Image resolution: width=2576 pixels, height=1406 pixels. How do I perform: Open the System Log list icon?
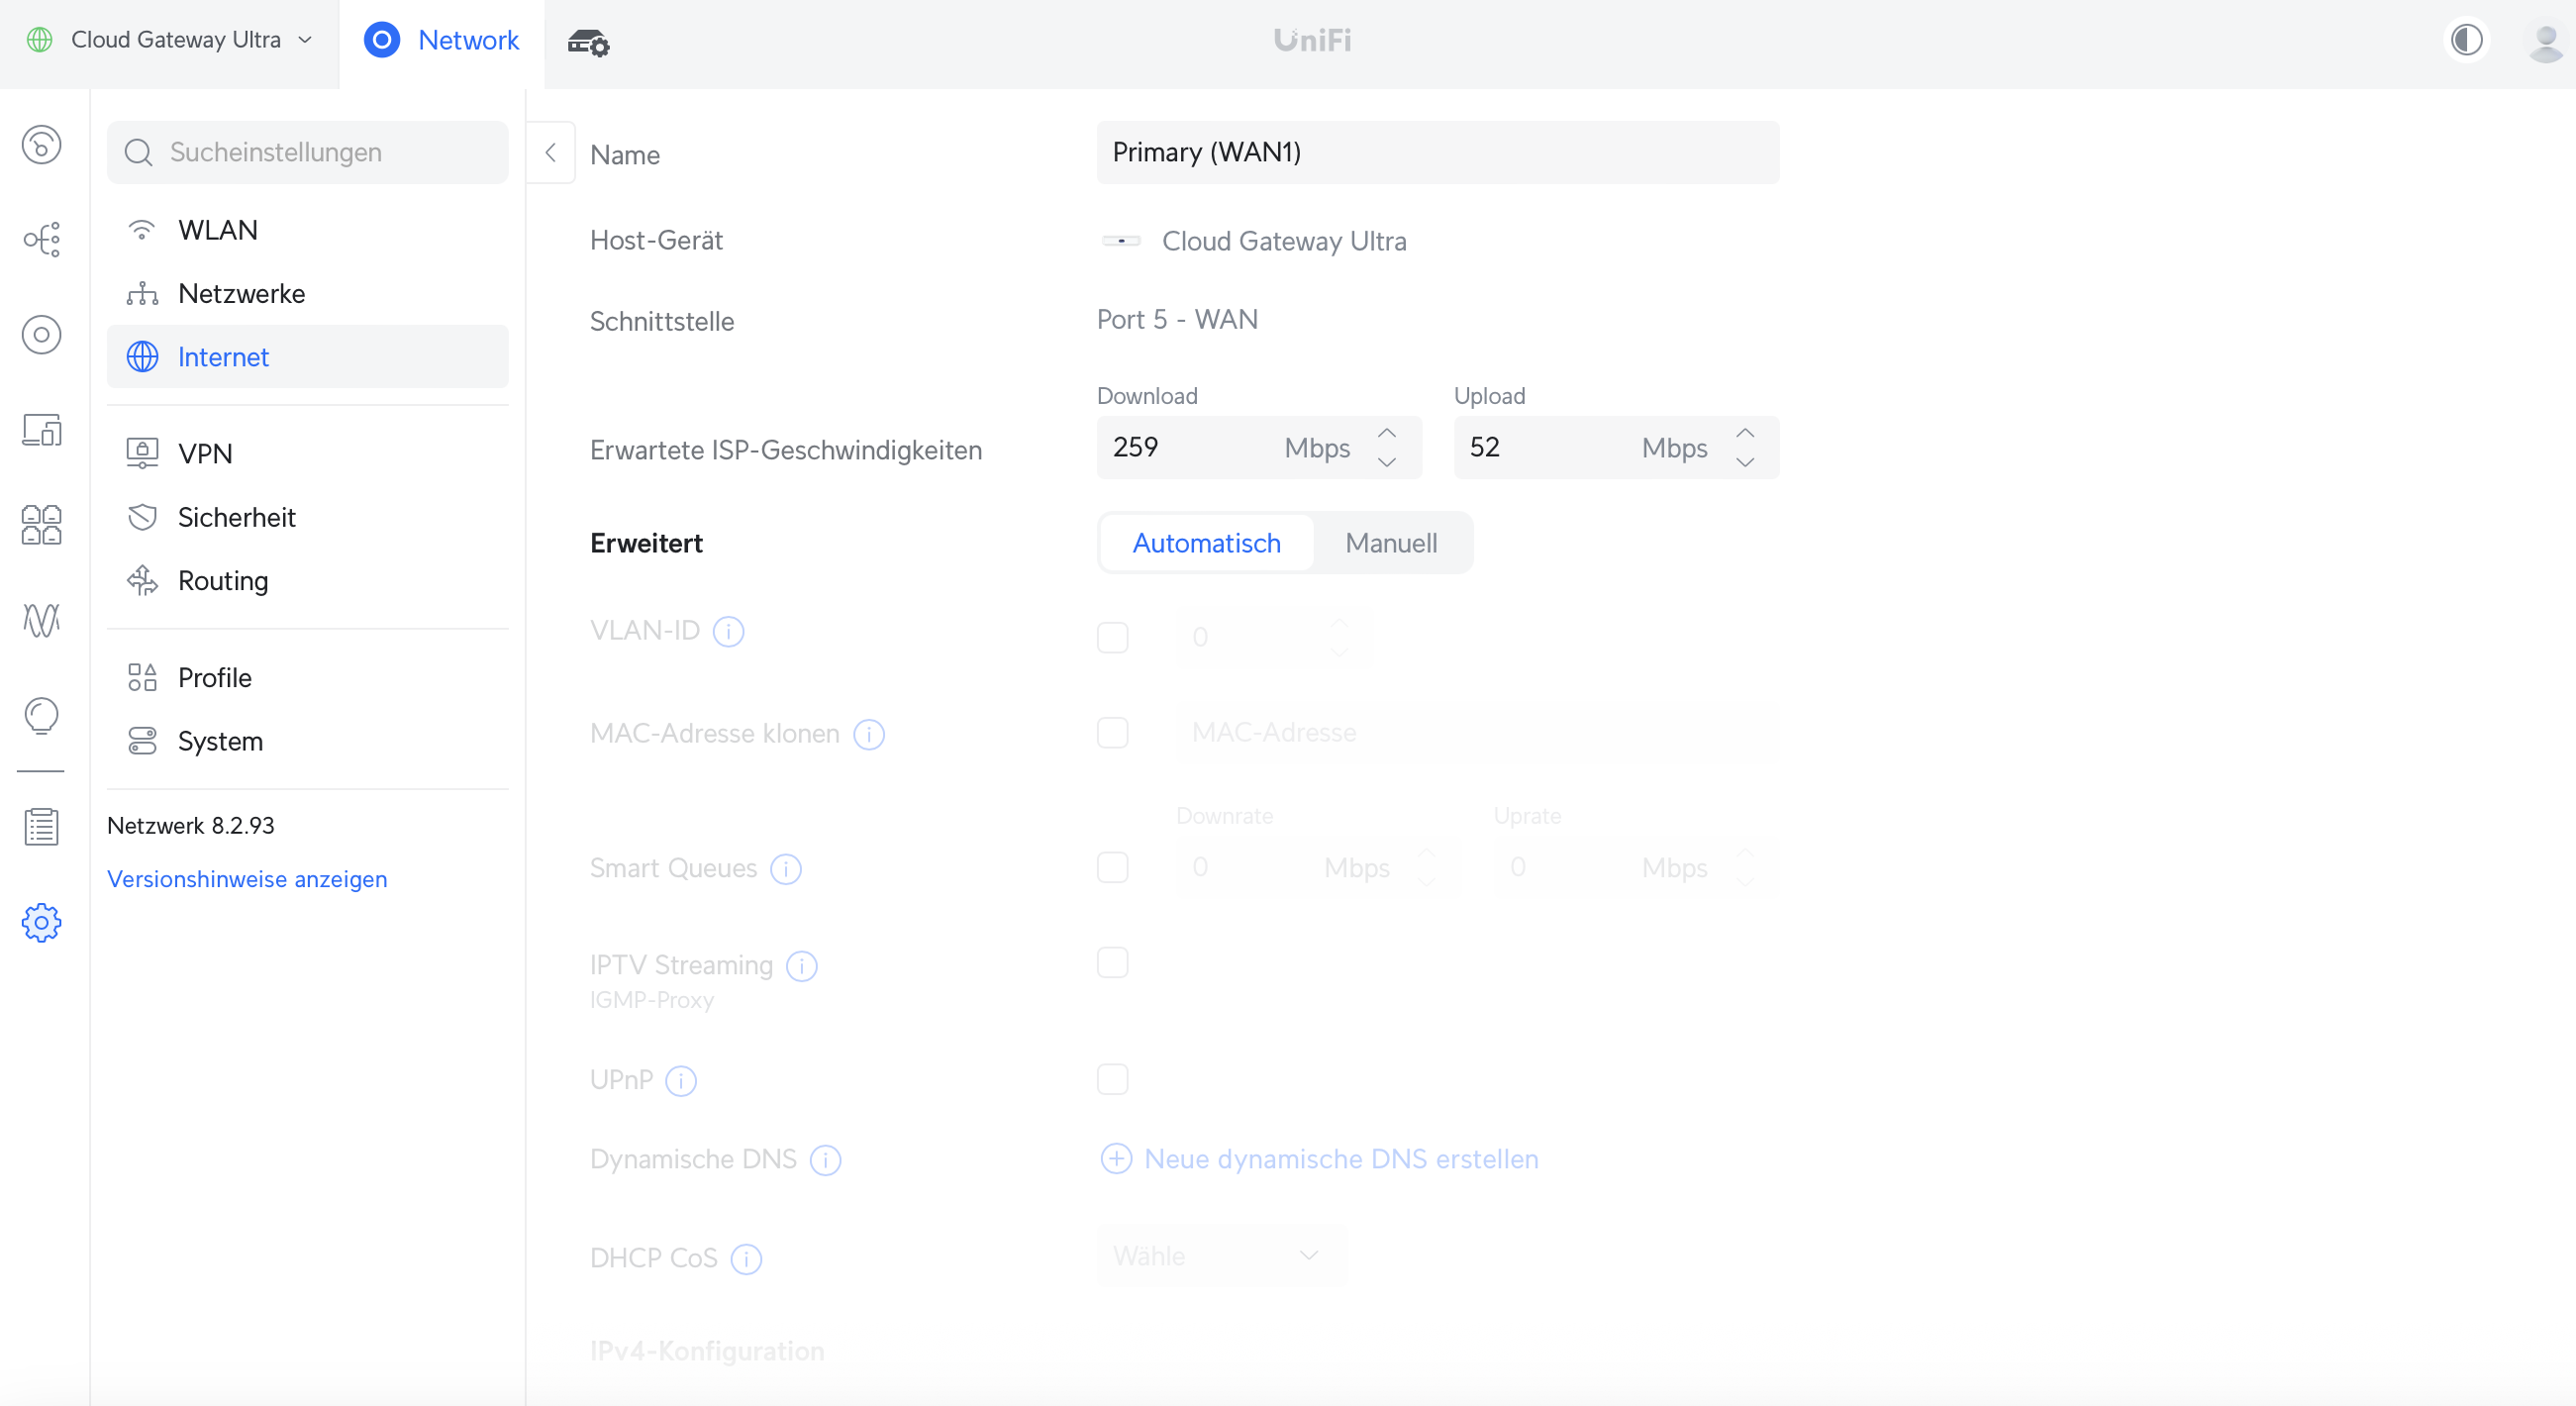[41, 826]
